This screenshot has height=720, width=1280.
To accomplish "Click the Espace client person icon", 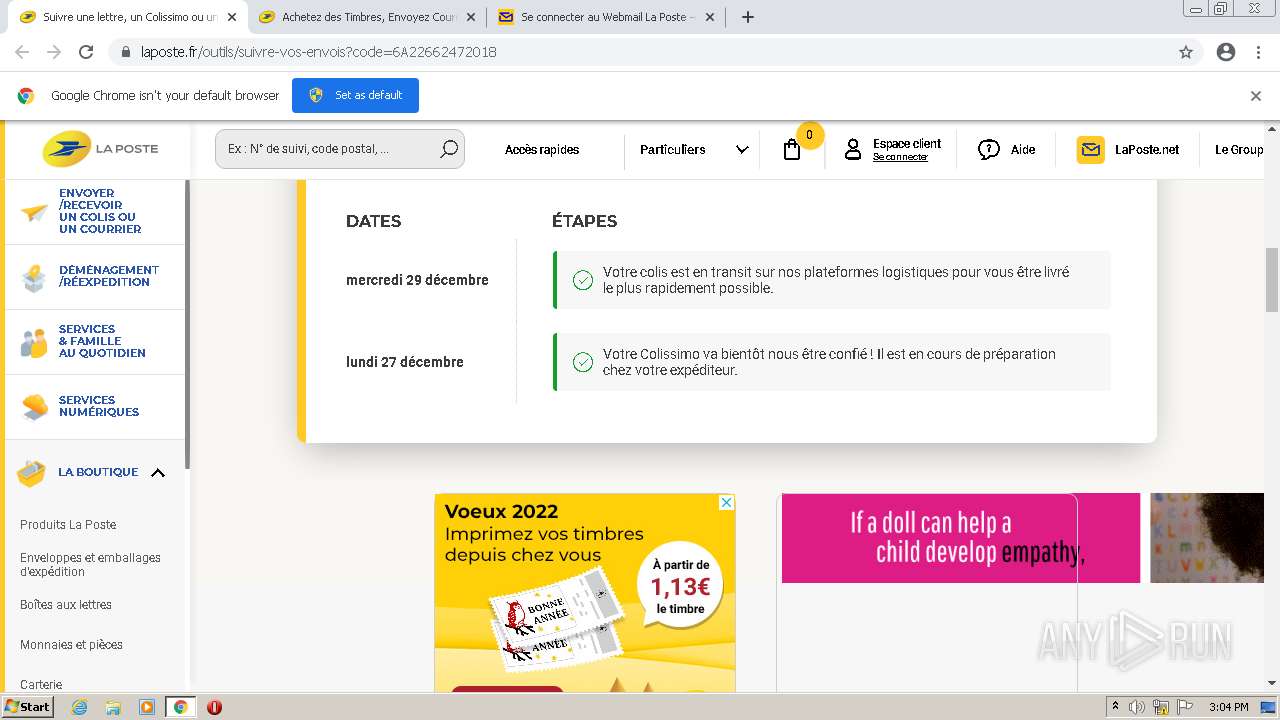I will [853, 150].
